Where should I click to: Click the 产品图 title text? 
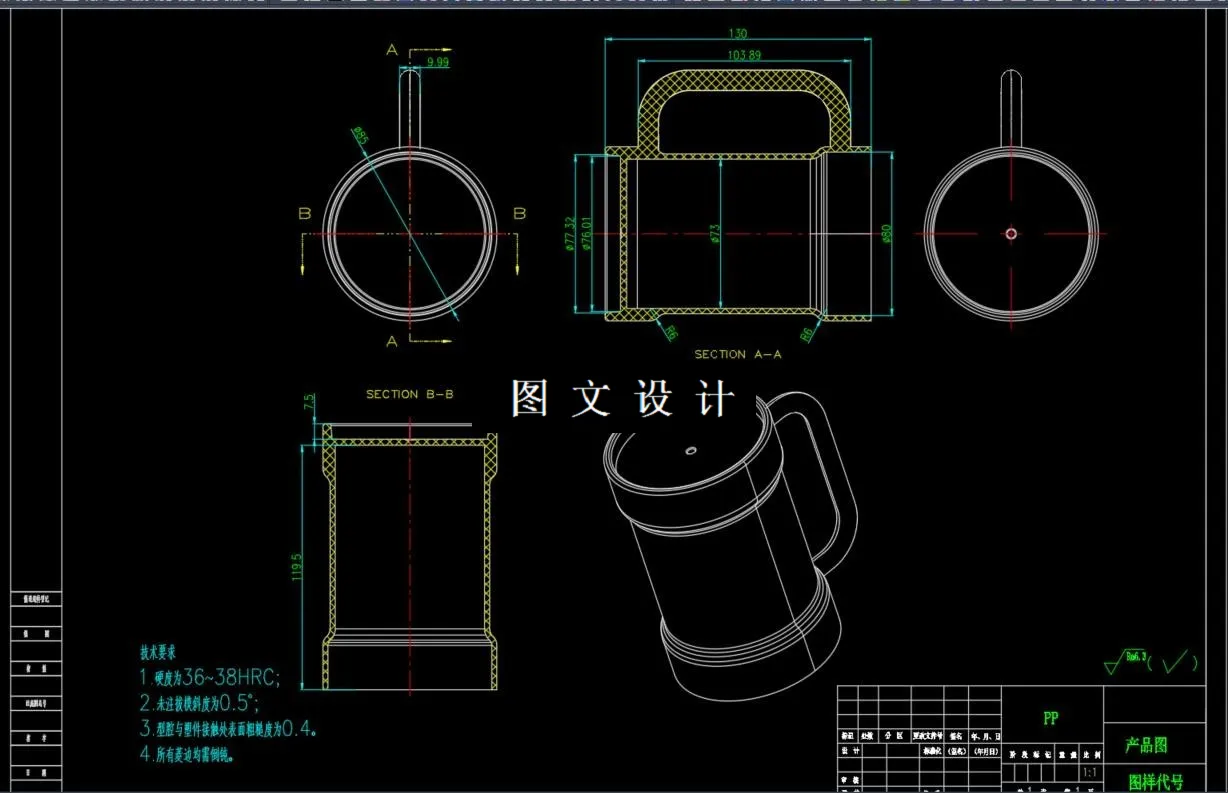pyautogui.click(x=1147, y=745)
